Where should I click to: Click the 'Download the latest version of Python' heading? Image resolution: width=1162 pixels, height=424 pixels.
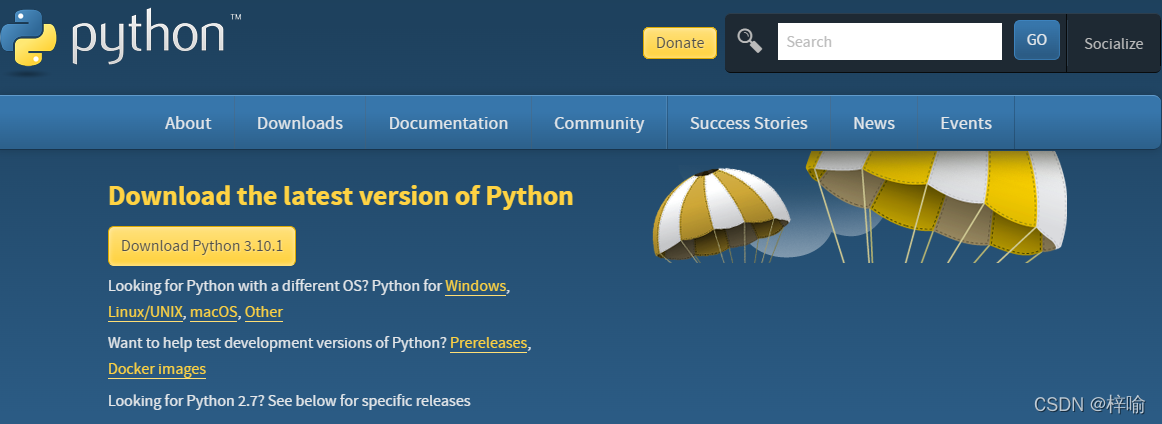pos(341,196)
